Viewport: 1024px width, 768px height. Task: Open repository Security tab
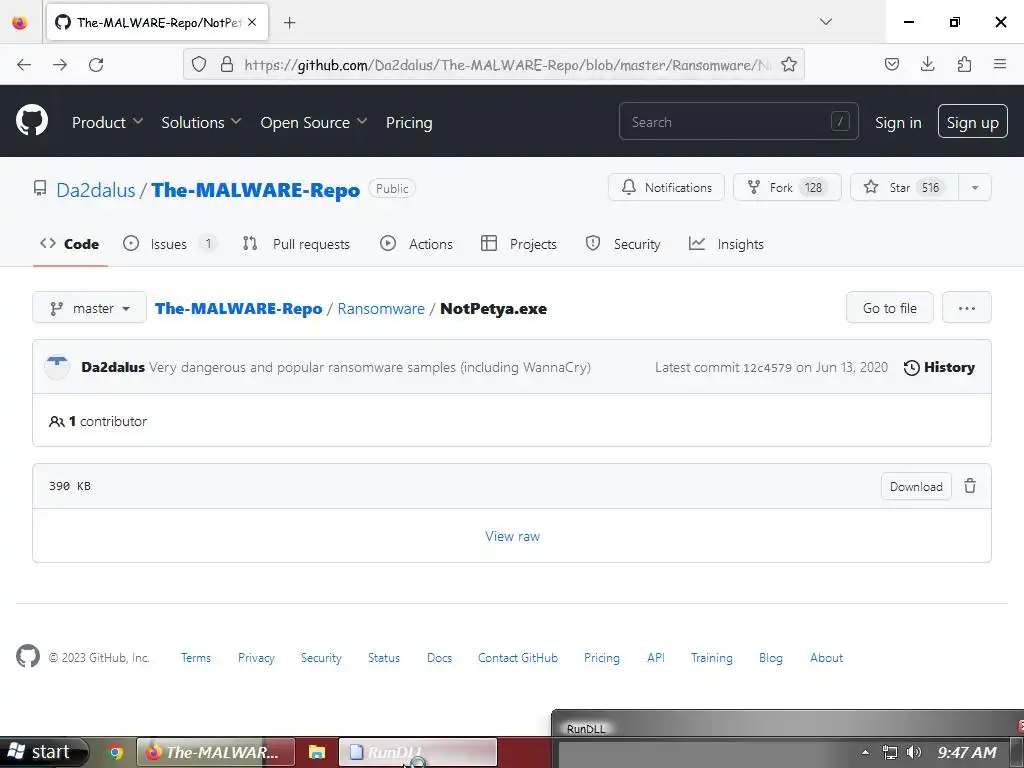(623, 244)
